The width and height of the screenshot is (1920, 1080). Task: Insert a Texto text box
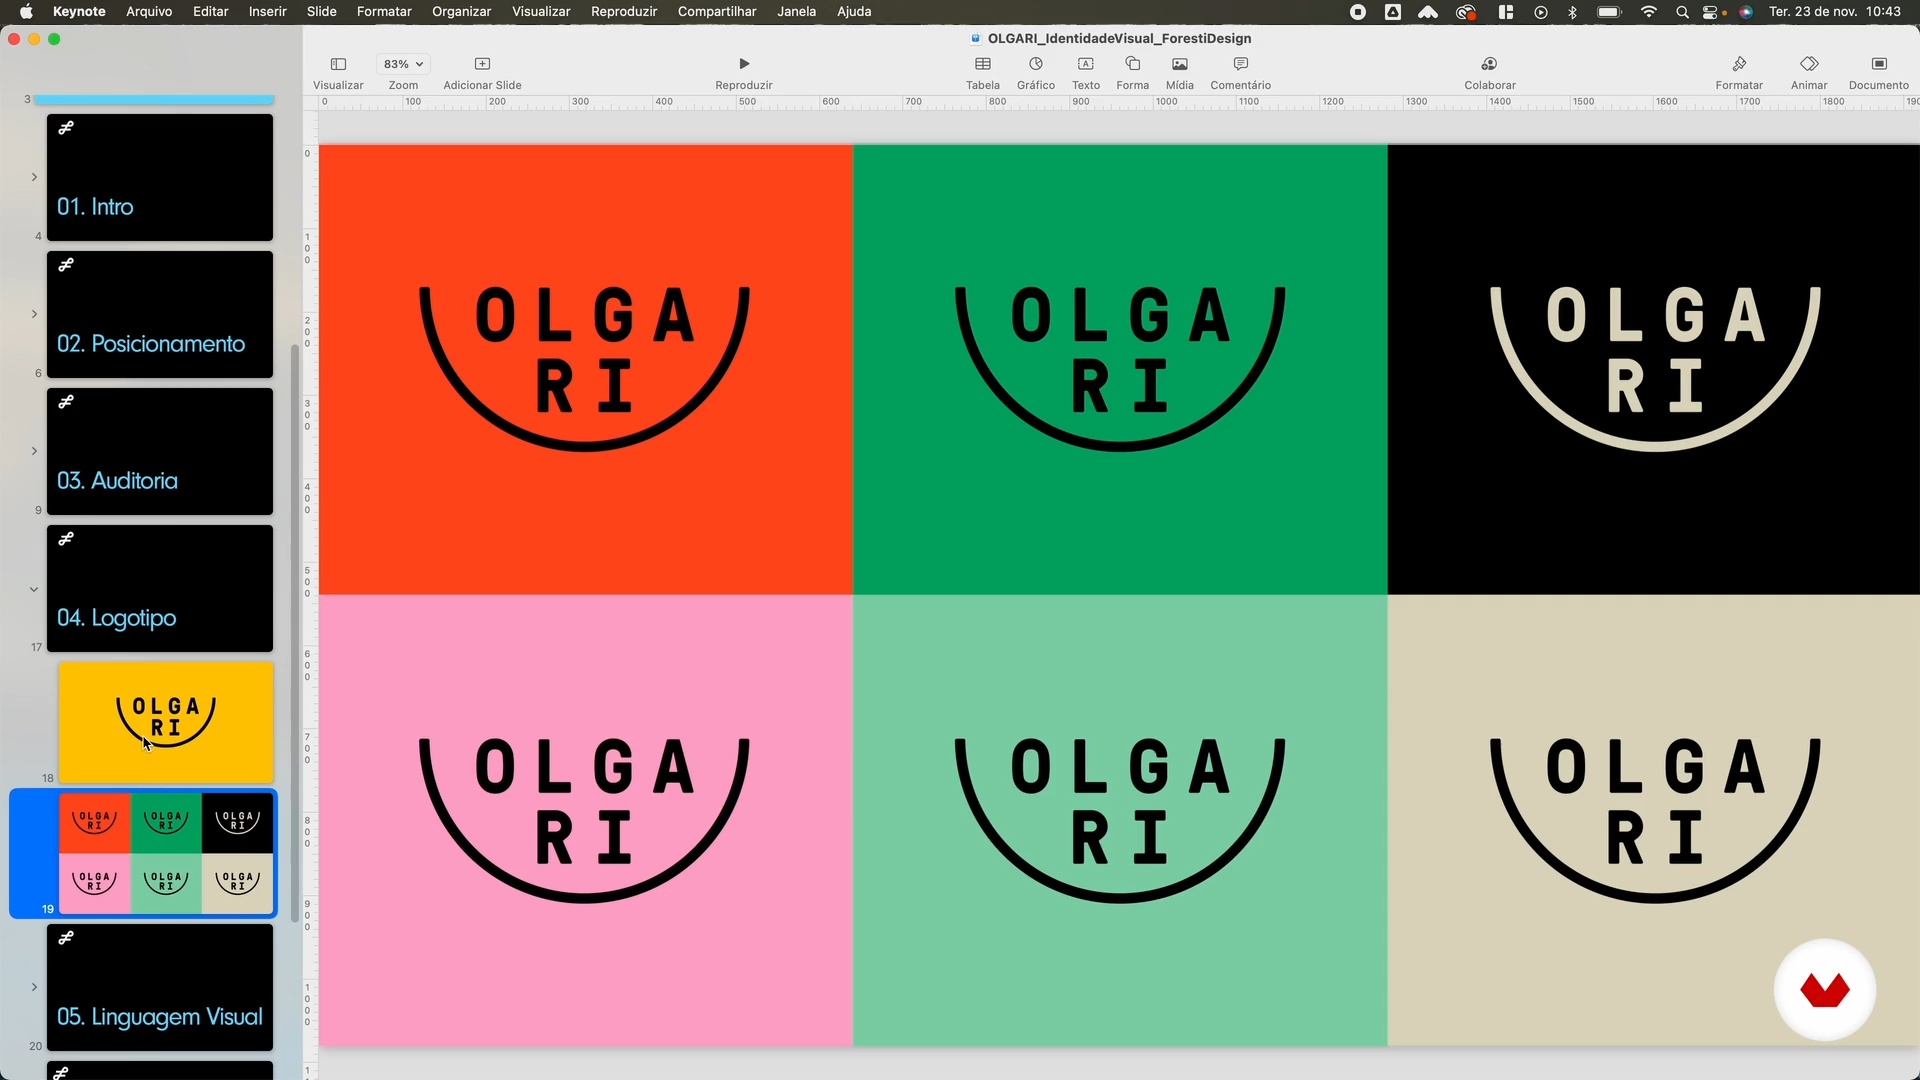point(1085,64)
